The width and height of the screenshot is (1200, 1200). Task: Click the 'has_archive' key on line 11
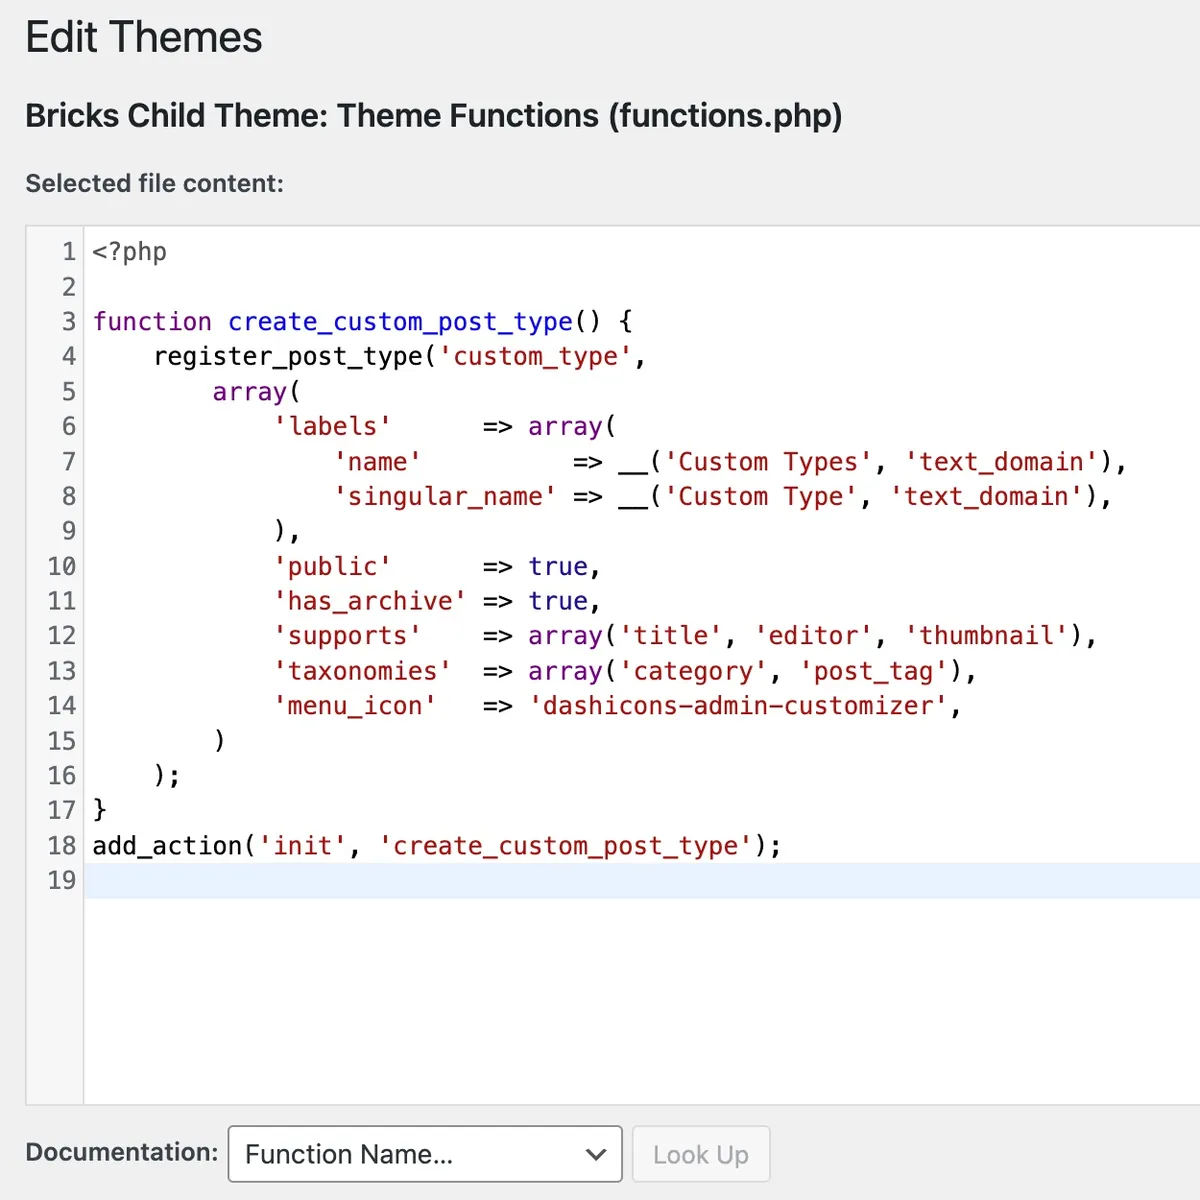(370, 601)
